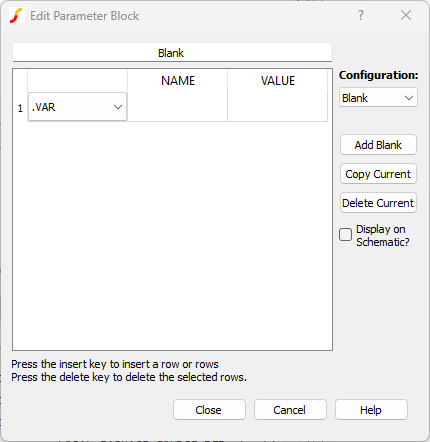Click the SIMetrix logo icon in title bar
430x442 pixels.
[x=16, y=15]
